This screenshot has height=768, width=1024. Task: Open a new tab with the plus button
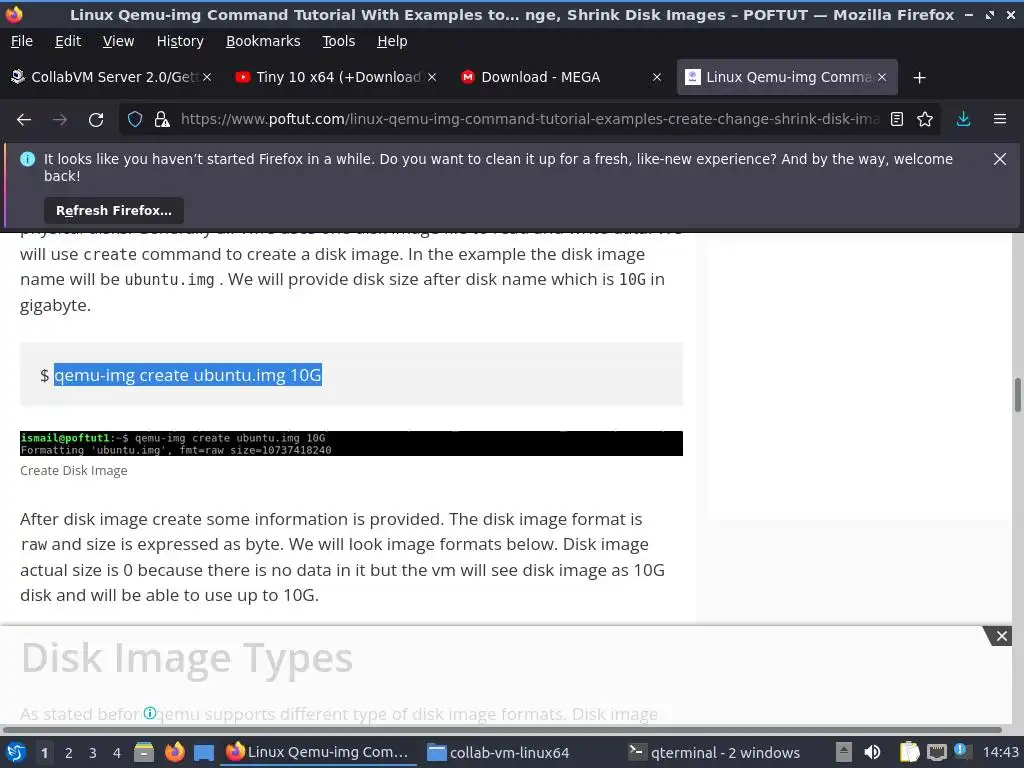[920, 78]
